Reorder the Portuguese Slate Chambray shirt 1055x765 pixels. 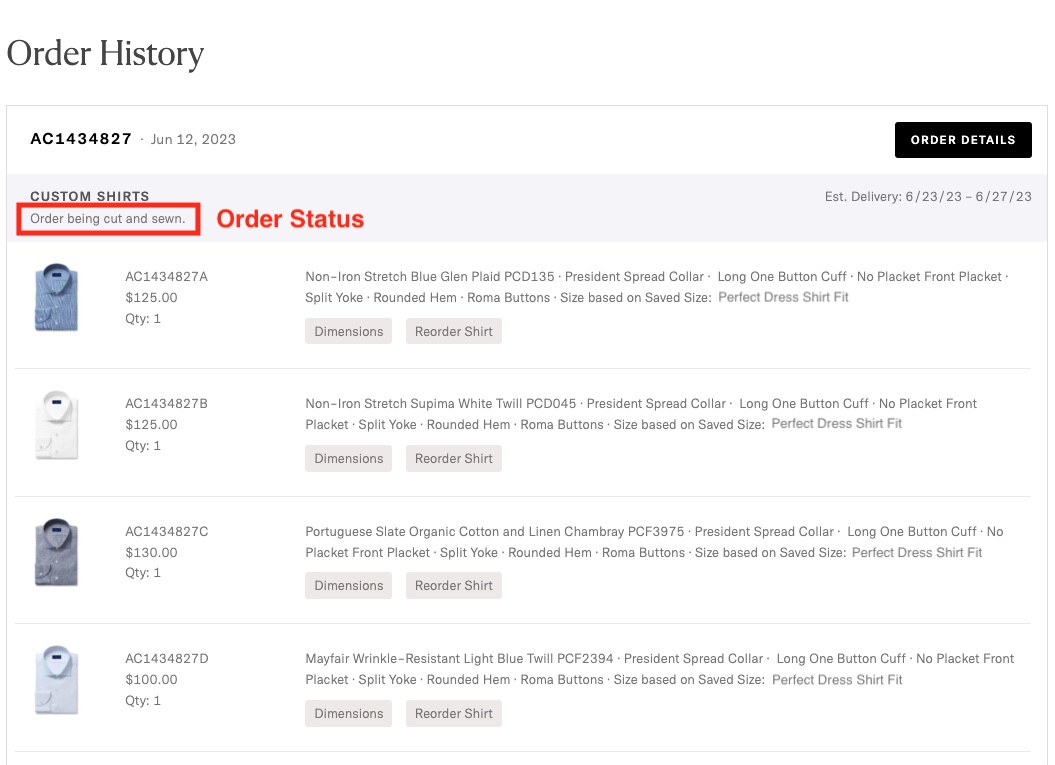(x=453, y=585)
